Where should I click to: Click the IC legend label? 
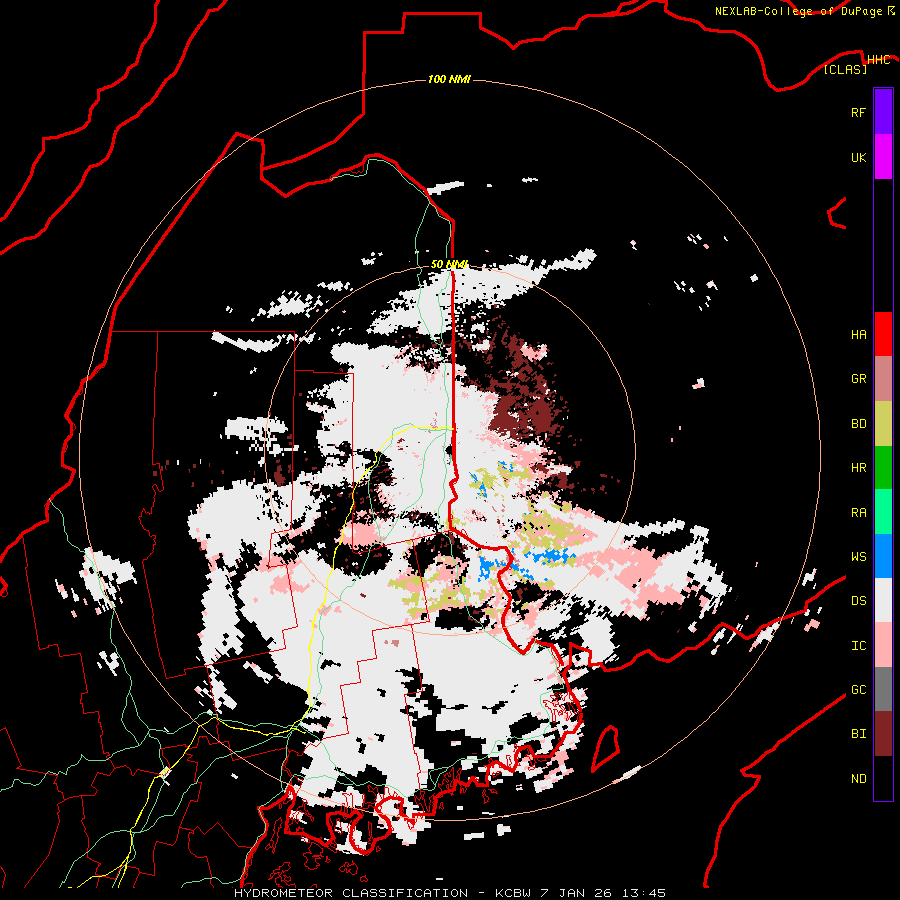[x=858, y=646]
